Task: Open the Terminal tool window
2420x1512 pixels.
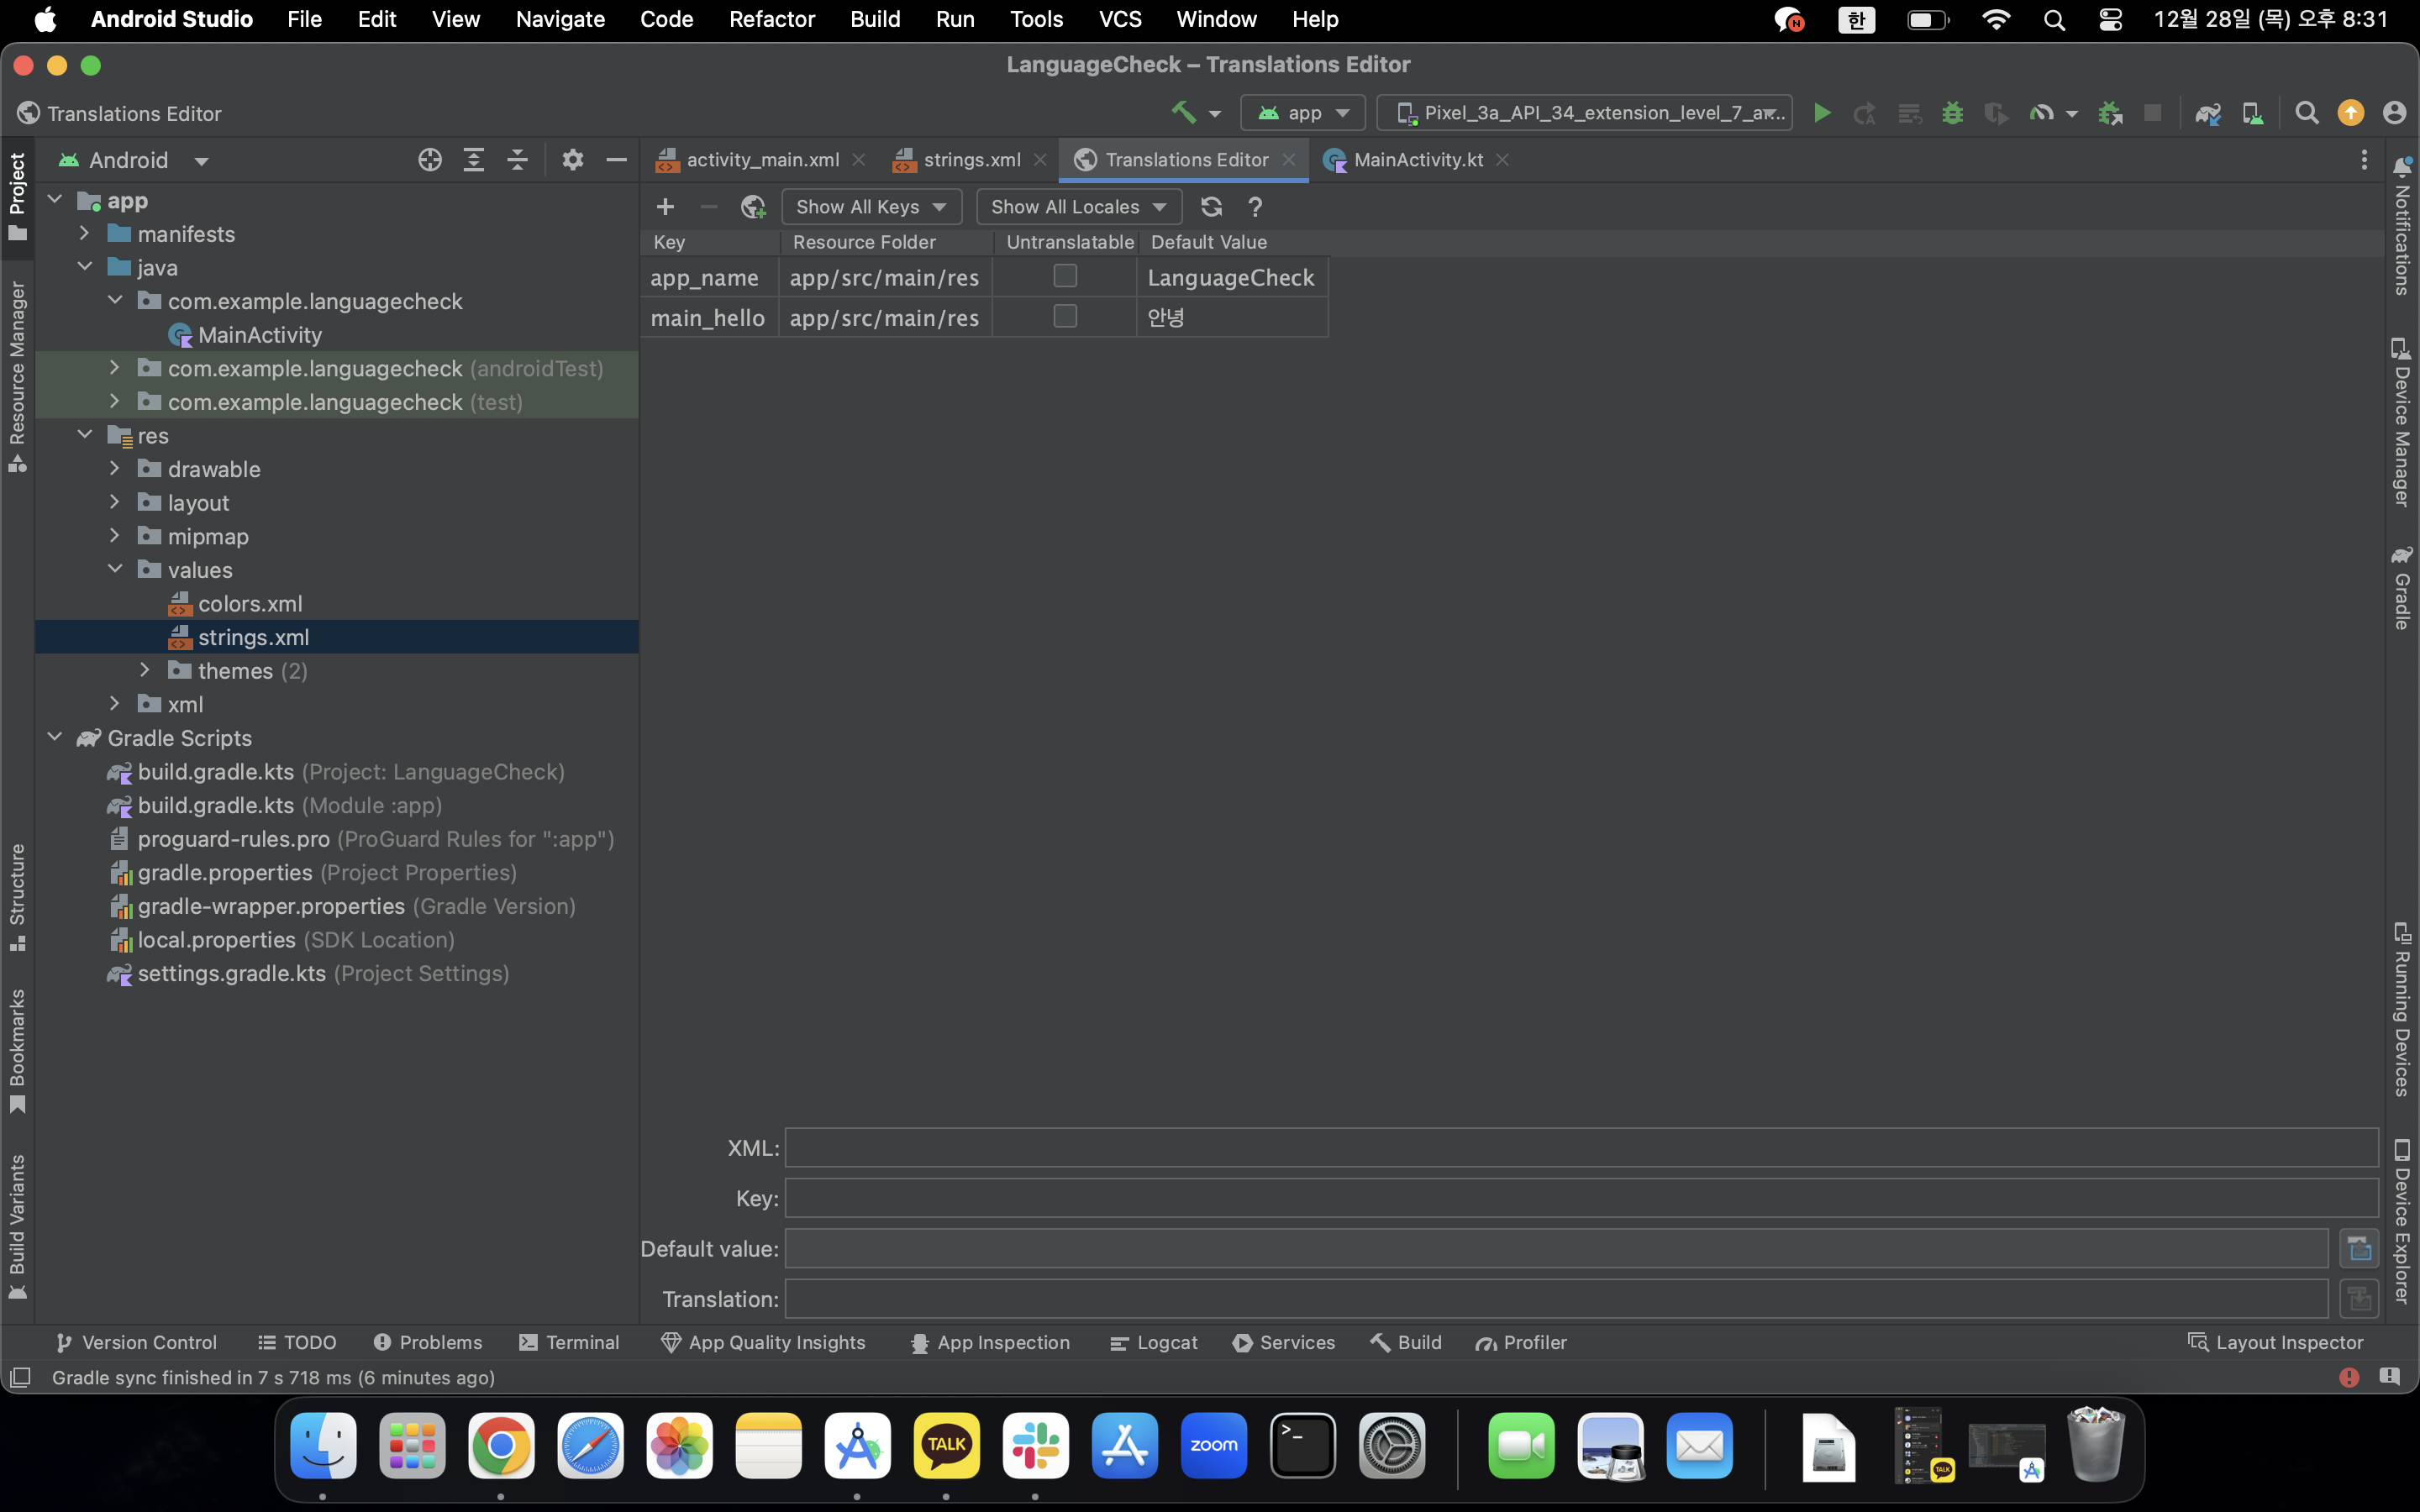Action: (569, 1342)
